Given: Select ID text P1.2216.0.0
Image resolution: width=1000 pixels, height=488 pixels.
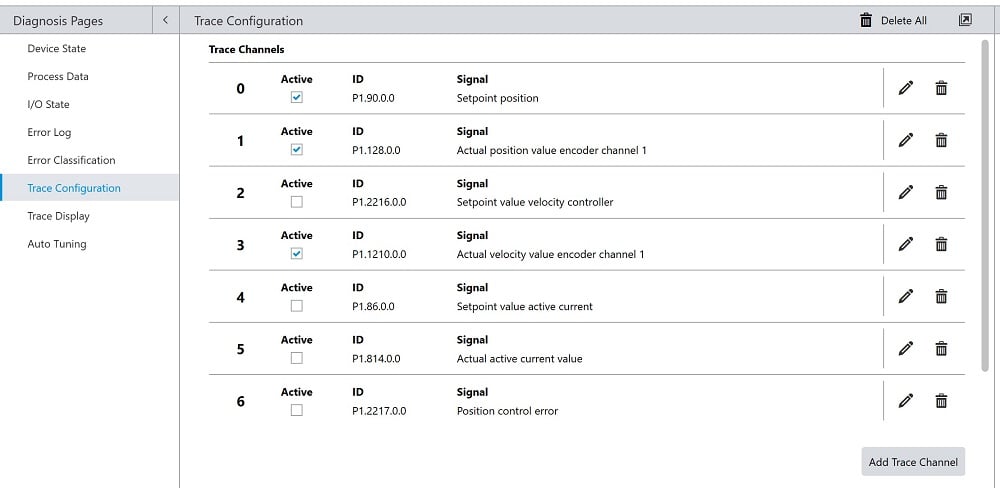Looking at the screenshot, I should point(379,202).
